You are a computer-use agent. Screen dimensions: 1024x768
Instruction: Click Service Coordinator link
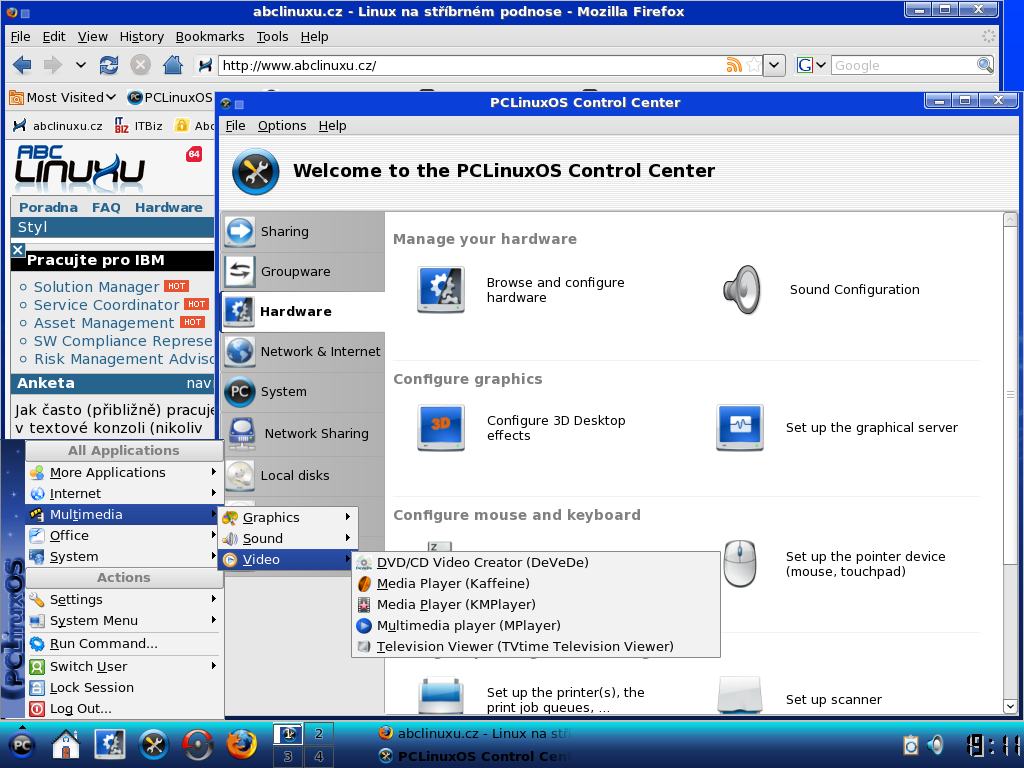click(x=106, y=305)
